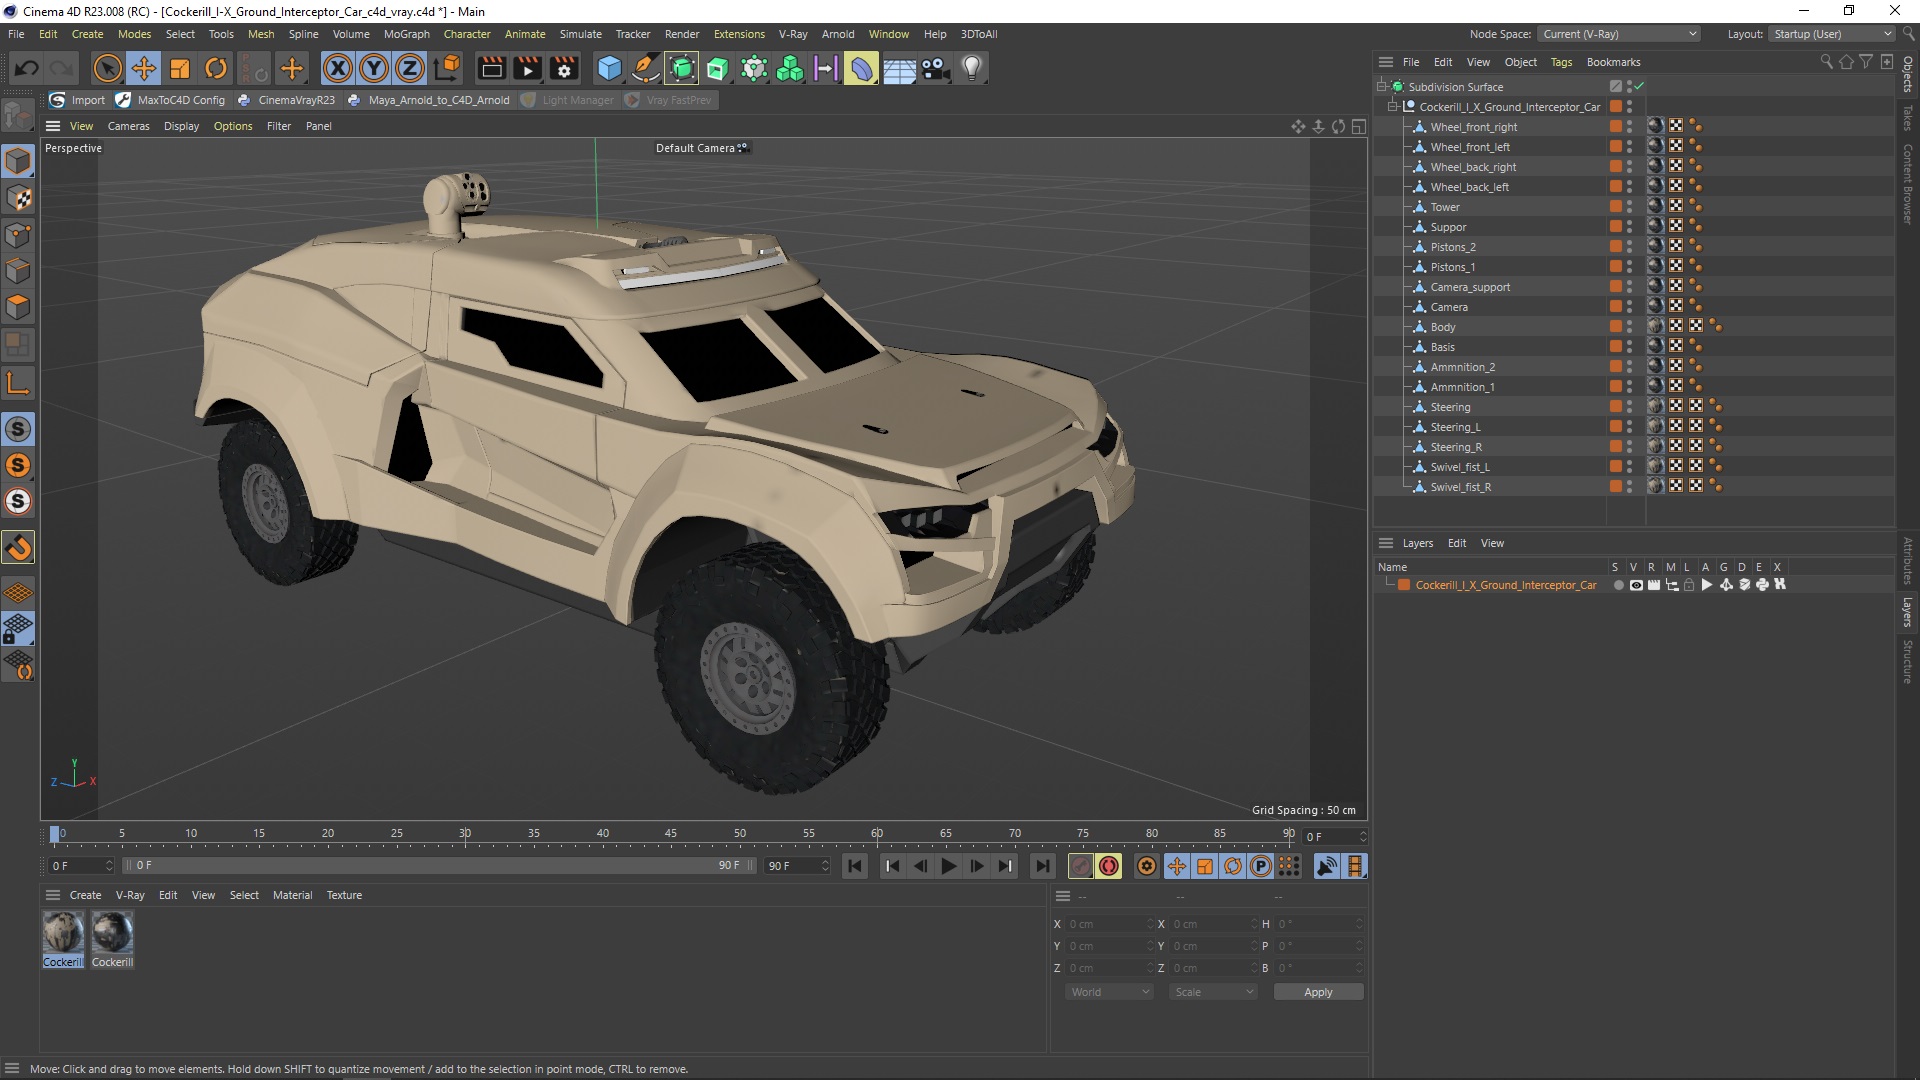Click the Apply button in coordinates panel
1920x1080 pixels.
coord(1317,990)
